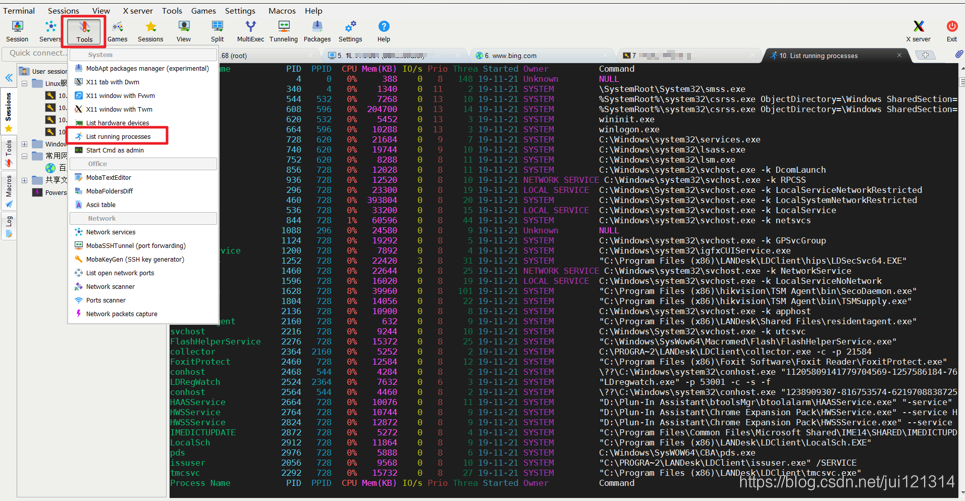The width and height of the screenshot is (965, 501).
Task: Click the Tools toolbar button
Action: pos(84,31)
